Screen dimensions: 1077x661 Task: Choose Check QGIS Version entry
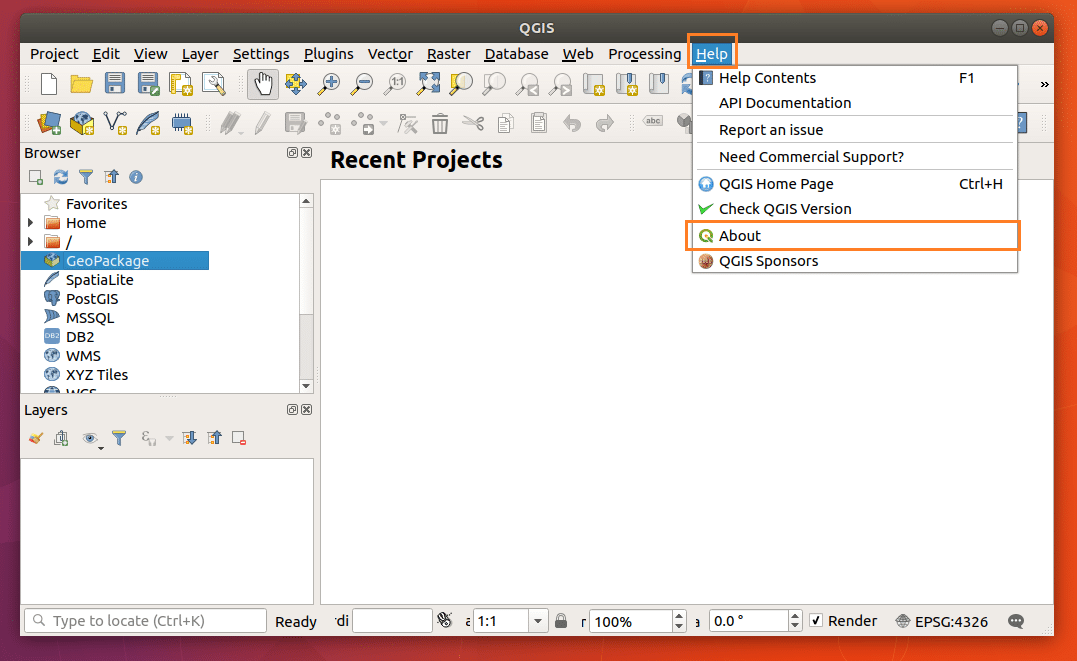[854, 209]
